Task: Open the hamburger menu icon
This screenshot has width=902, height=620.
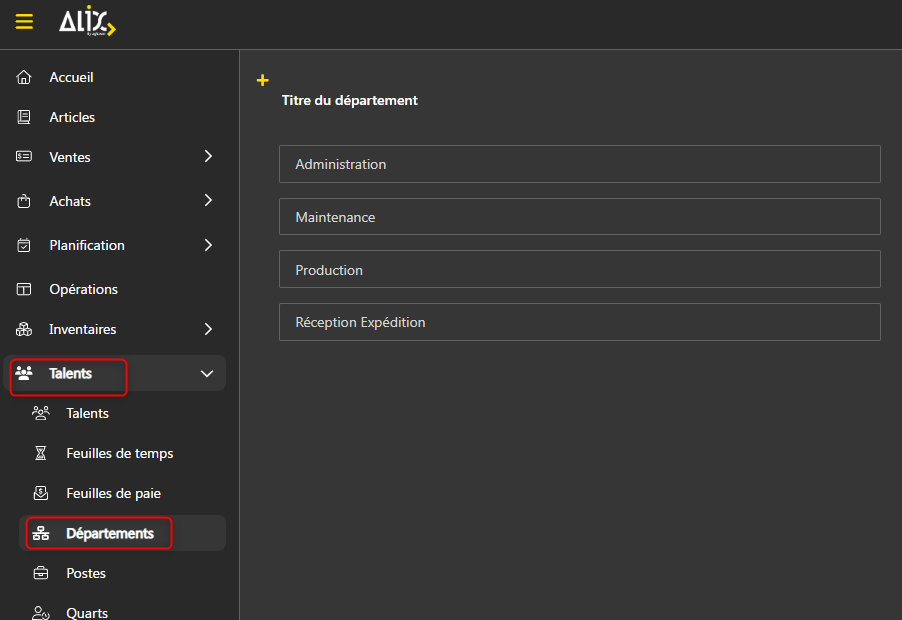Action: [24, 22]
